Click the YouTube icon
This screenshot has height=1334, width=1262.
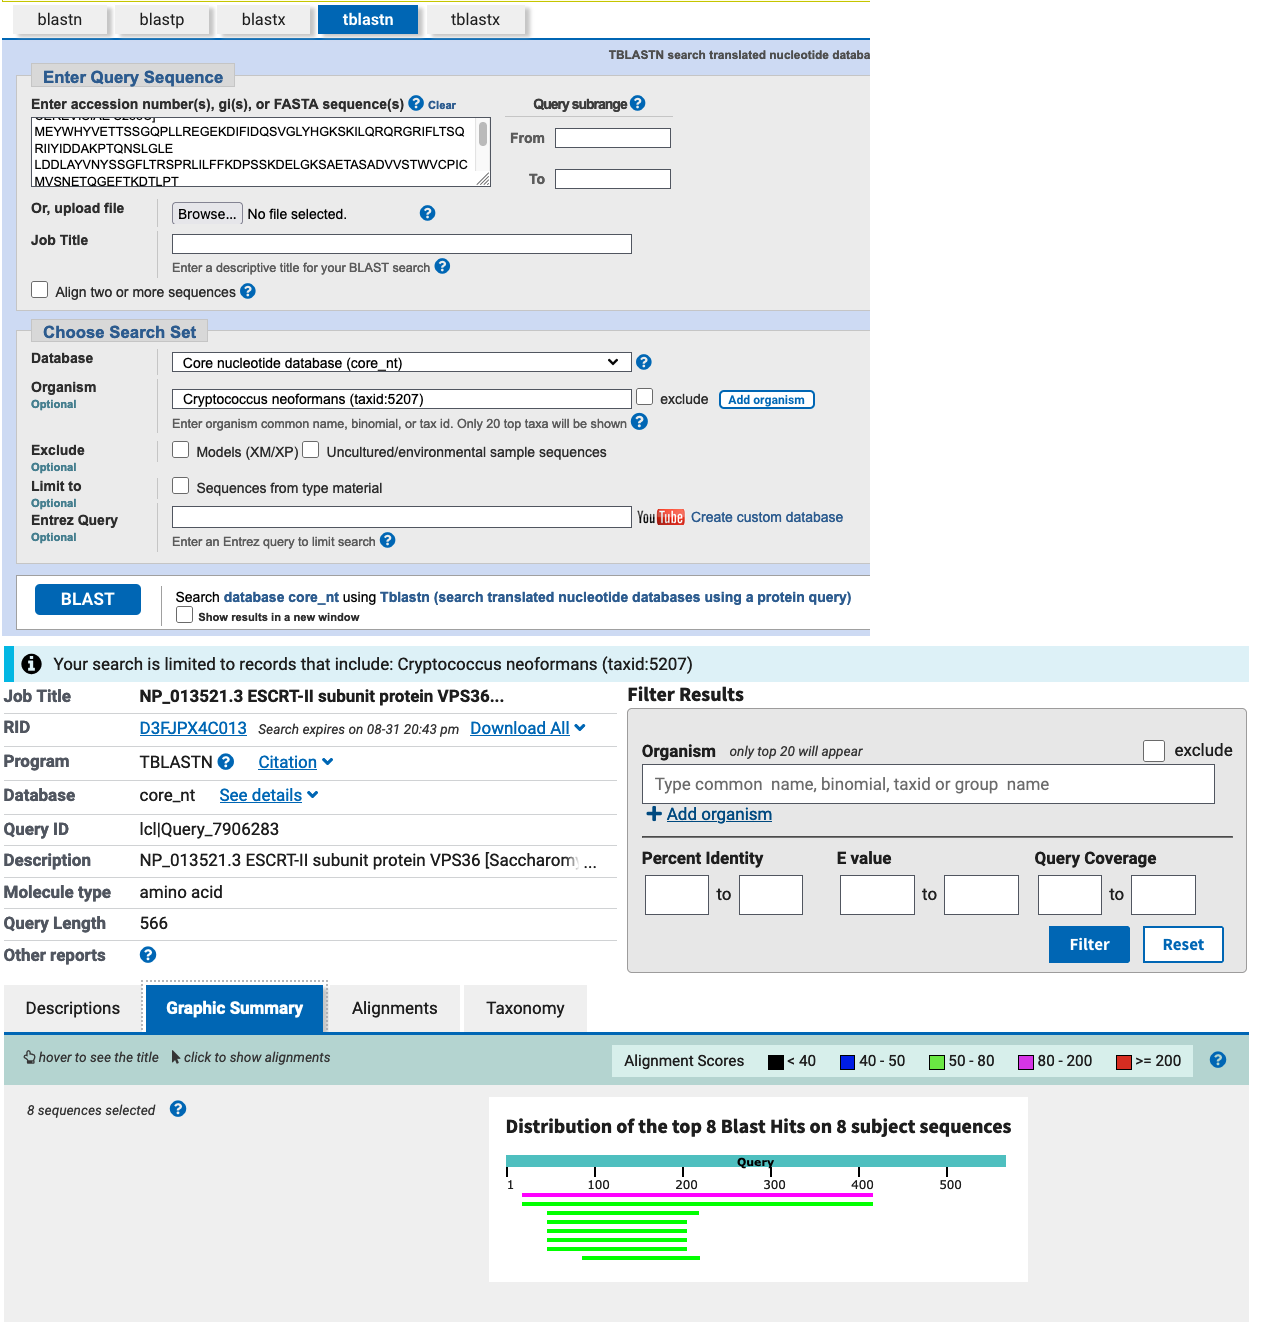click(x=661, y=517)
